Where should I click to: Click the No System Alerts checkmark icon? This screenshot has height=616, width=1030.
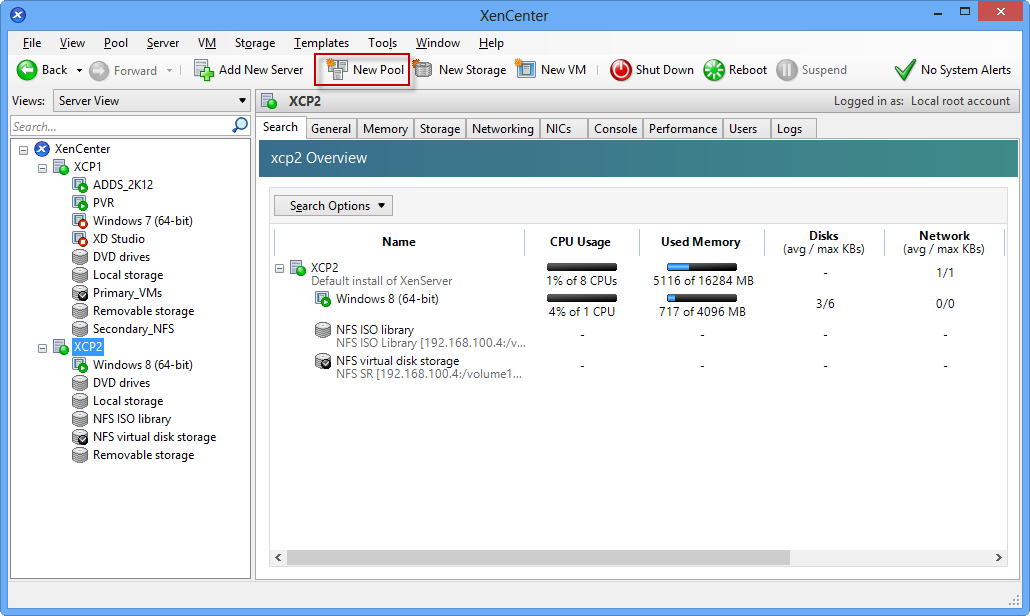click(x=905, y=70)
